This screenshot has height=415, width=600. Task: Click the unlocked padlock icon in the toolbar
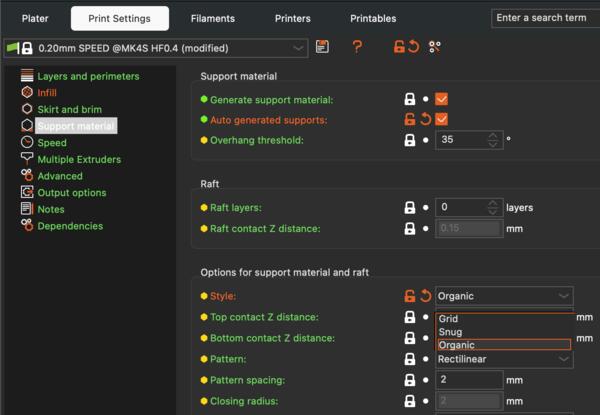(x=399, y=47)
